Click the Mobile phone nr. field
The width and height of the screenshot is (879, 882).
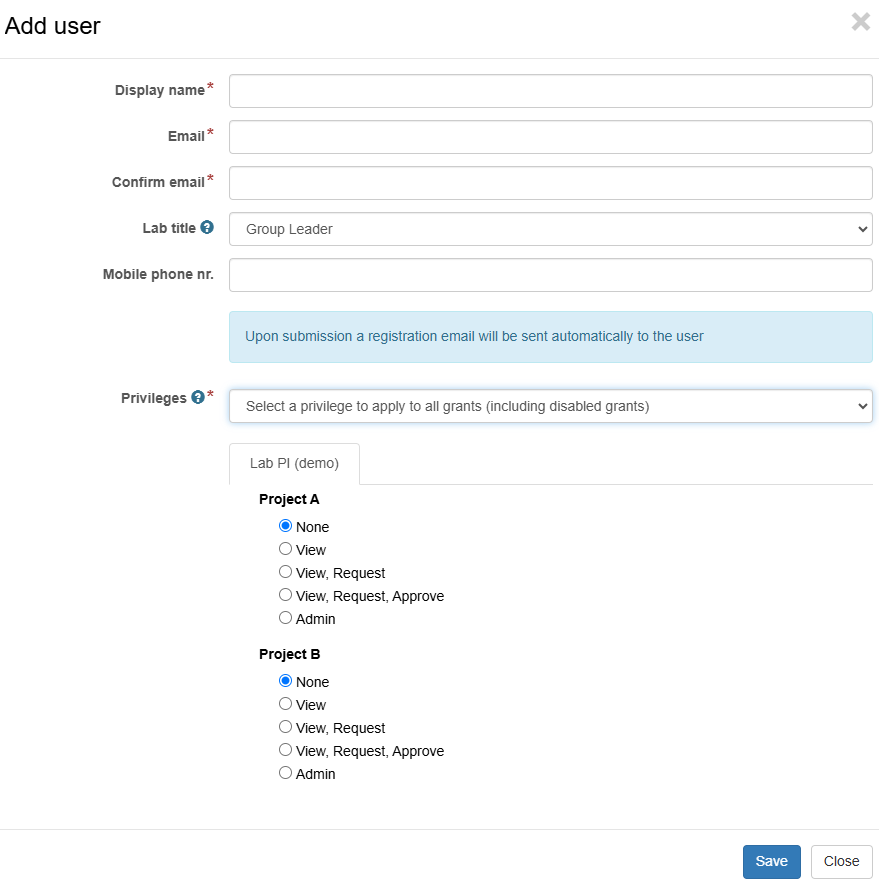pyautogui.click(x=551, y=275)
